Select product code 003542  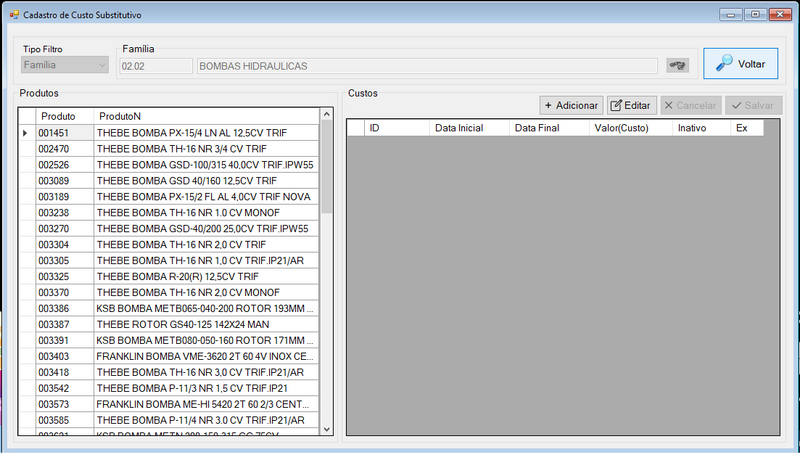click(x=65, y=389)
